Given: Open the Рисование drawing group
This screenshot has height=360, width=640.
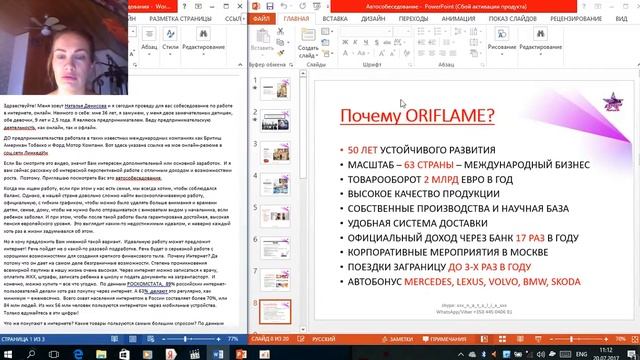Looking at the screenshot, I should [x=502, y=40].
